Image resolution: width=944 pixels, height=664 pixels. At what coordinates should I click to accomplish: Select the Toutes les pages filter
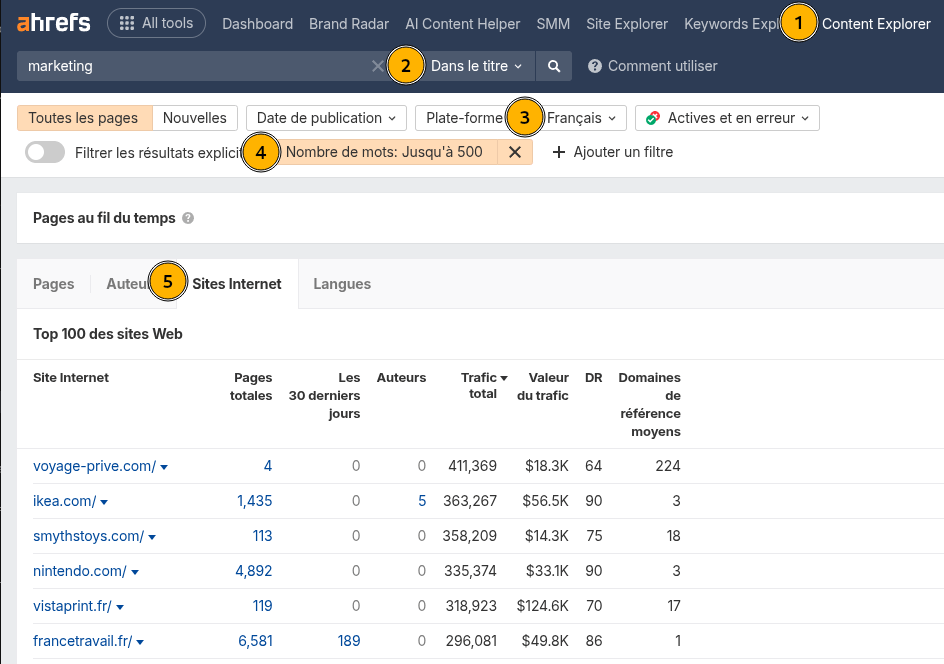pos(84,118)
